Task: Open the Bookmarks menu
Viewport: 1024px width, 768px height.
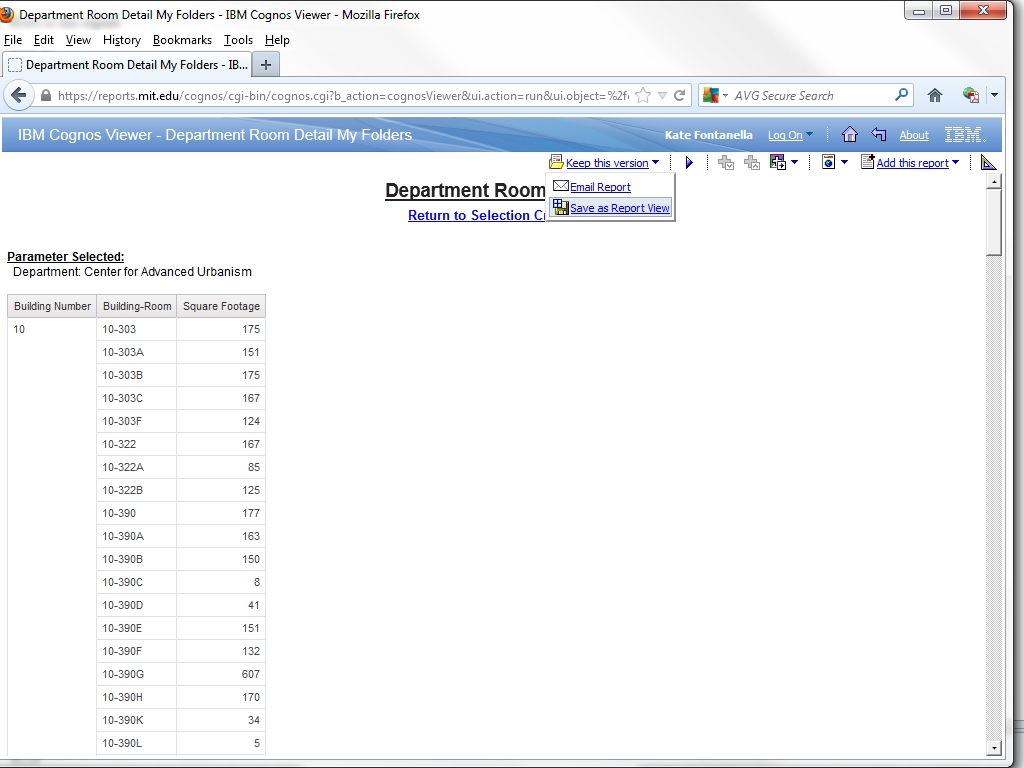Action: pyautogui.click(x=182, y=40)
